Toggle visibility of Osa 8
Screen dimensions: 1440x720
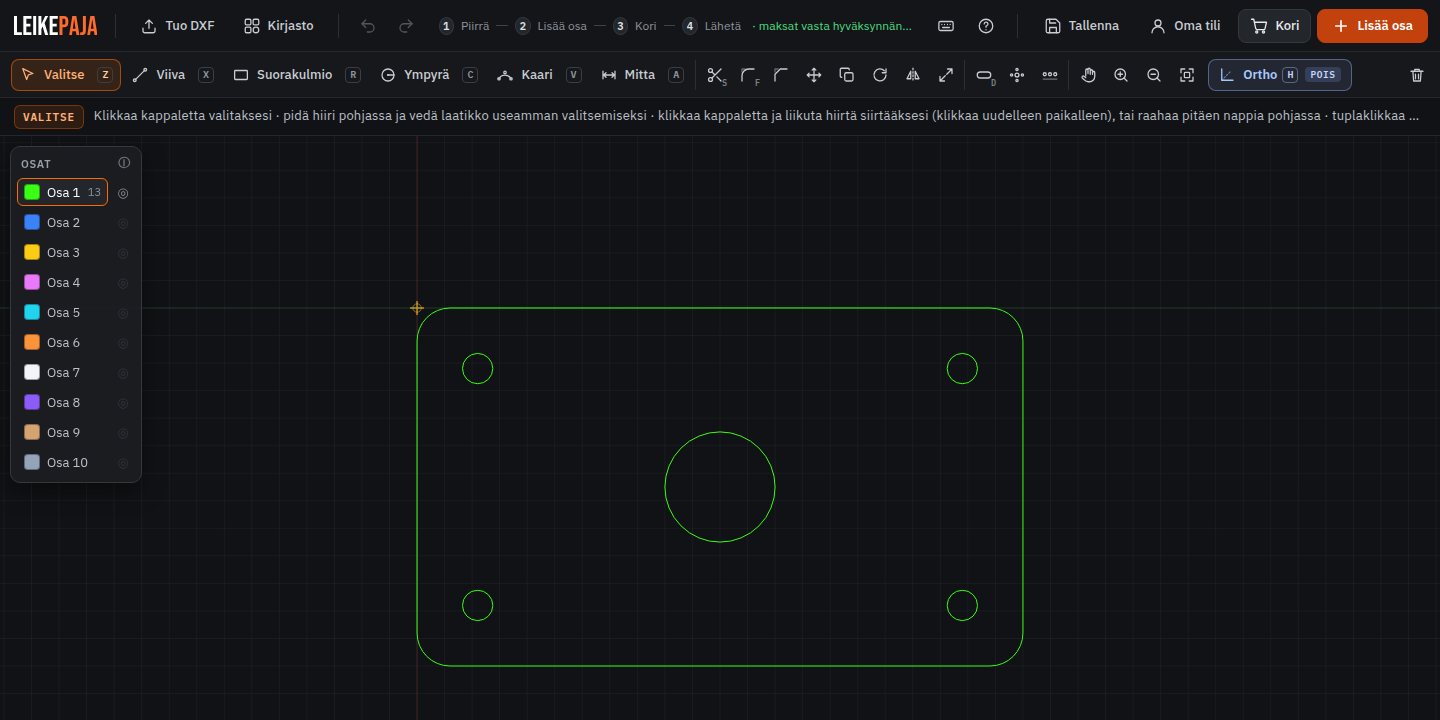click(x=123, y=403)
